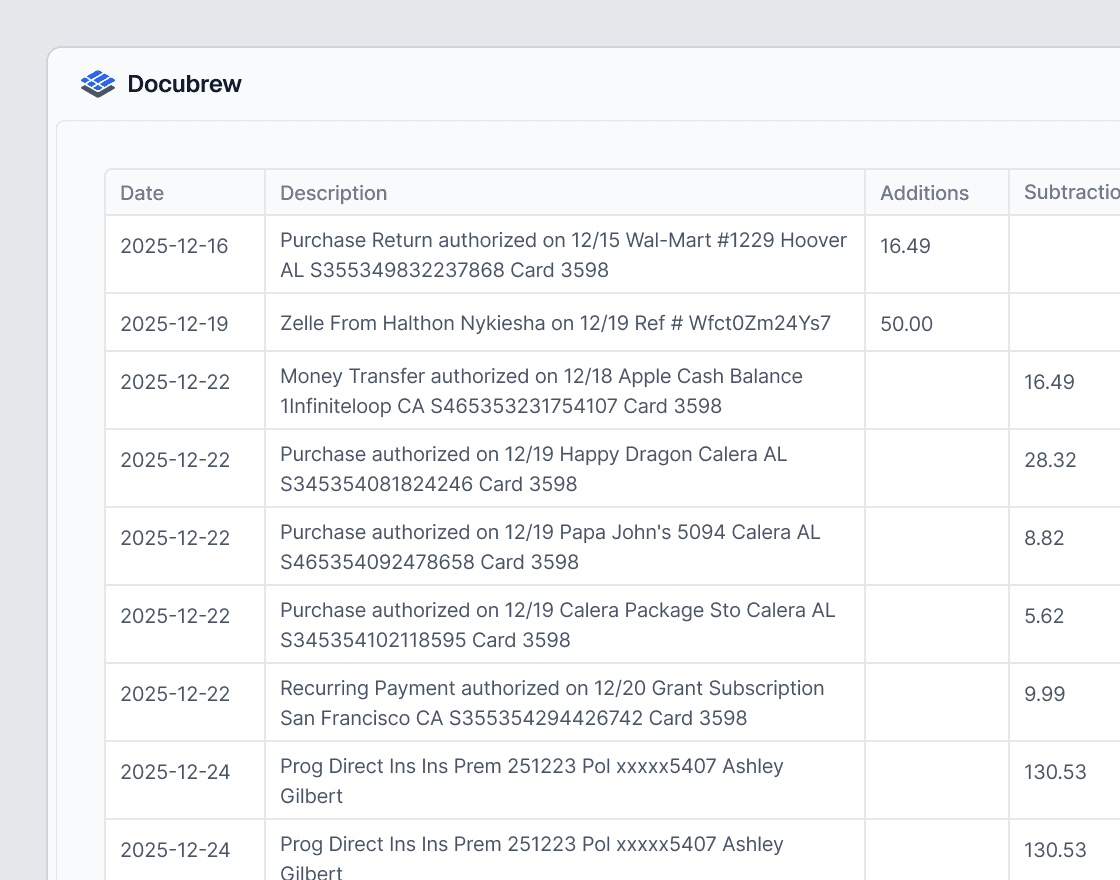Select the 16.49 additions amount

tap(905, 246)
